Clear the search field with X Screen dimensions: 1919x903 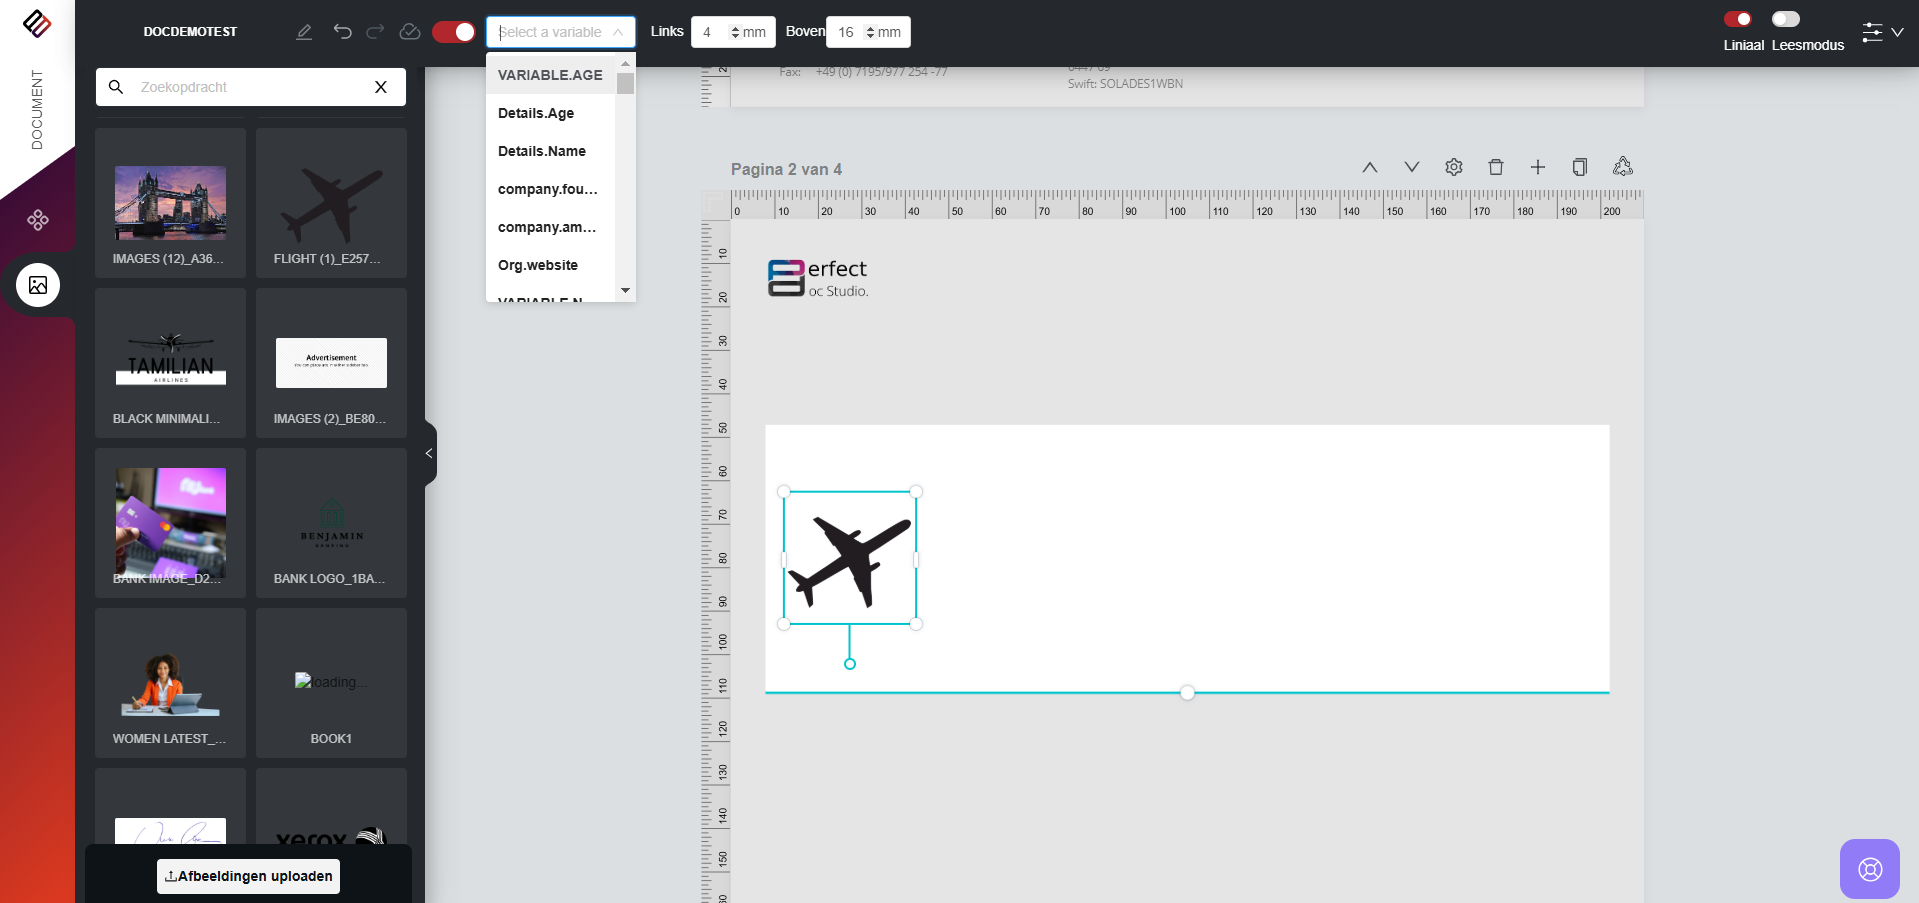click(x=381, y=87)
